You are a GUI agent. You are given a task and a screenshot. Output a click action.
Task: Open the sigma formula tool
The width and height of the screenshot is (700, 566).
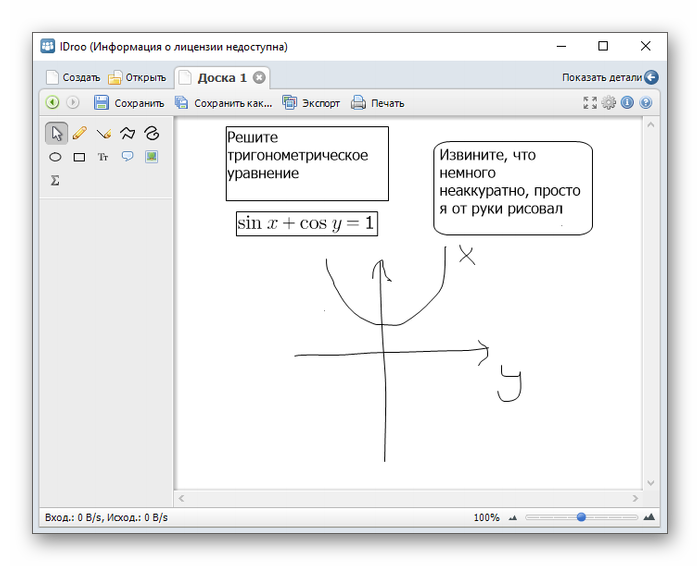tap(55, 180)
